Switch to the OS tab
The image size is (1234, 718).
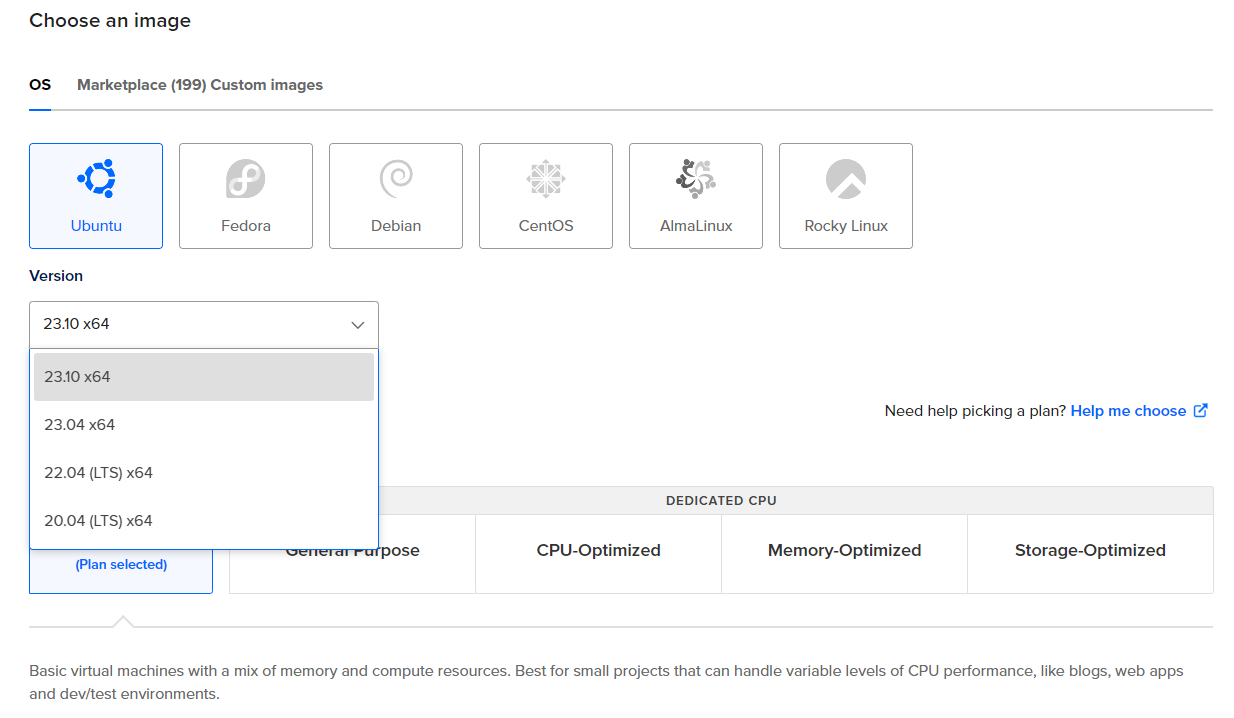40,85
